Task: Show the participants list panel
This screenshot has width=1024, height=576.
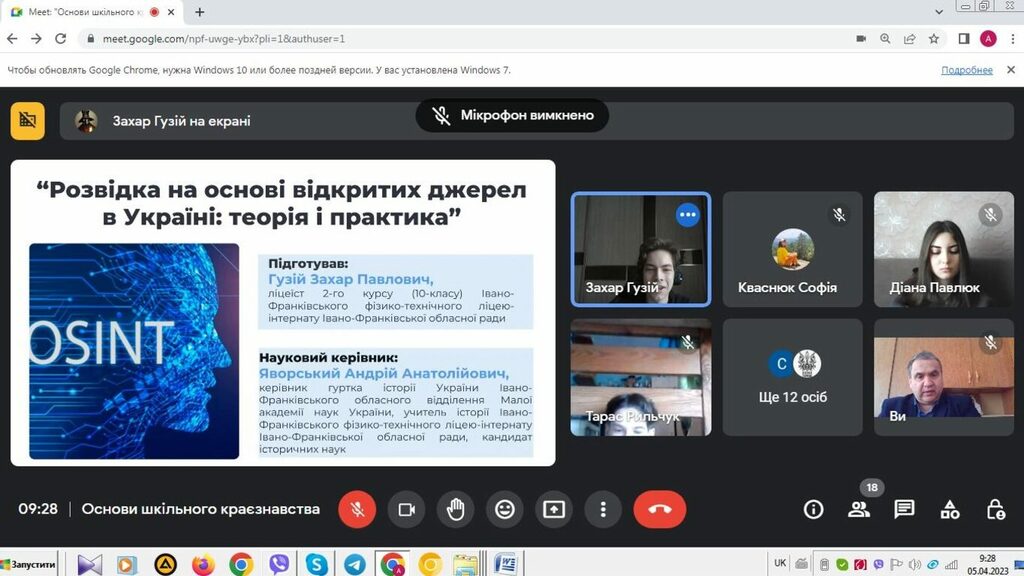Action: (x=858, y=509)
